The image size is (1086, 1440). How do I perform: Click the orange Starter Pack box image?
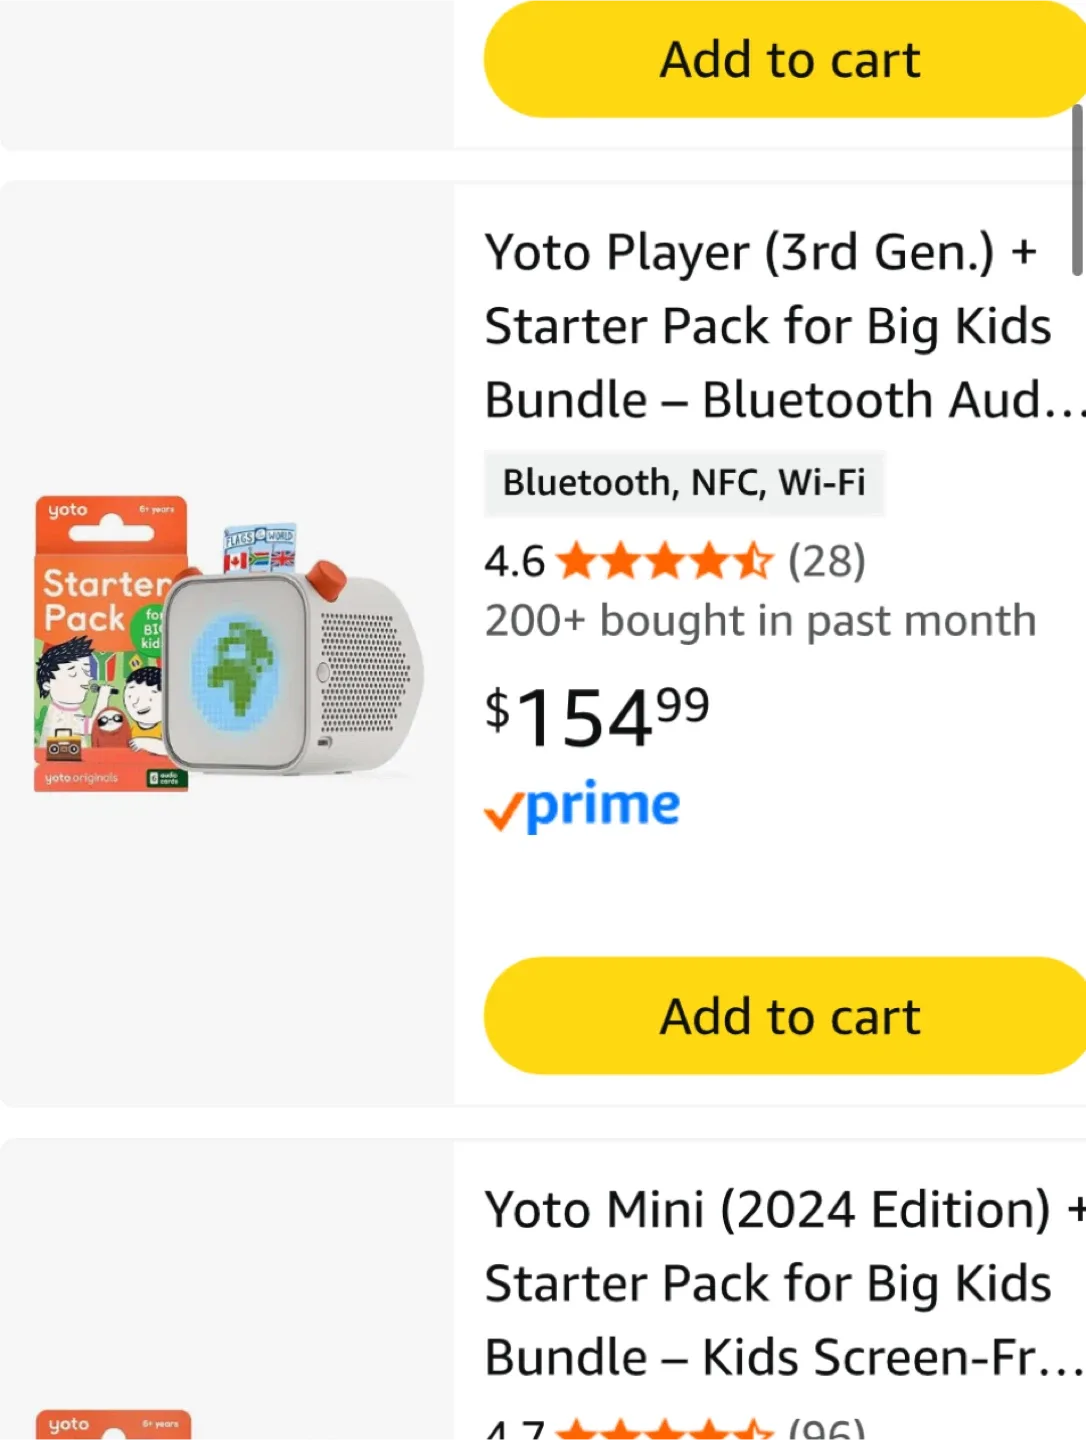click(x=98, y=645)
